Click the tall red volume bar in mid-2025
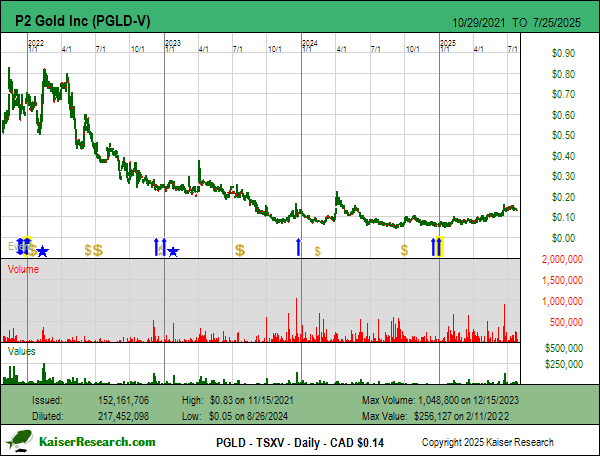The height and width of the screenshot is (456, 600). (x=504, y=322)
